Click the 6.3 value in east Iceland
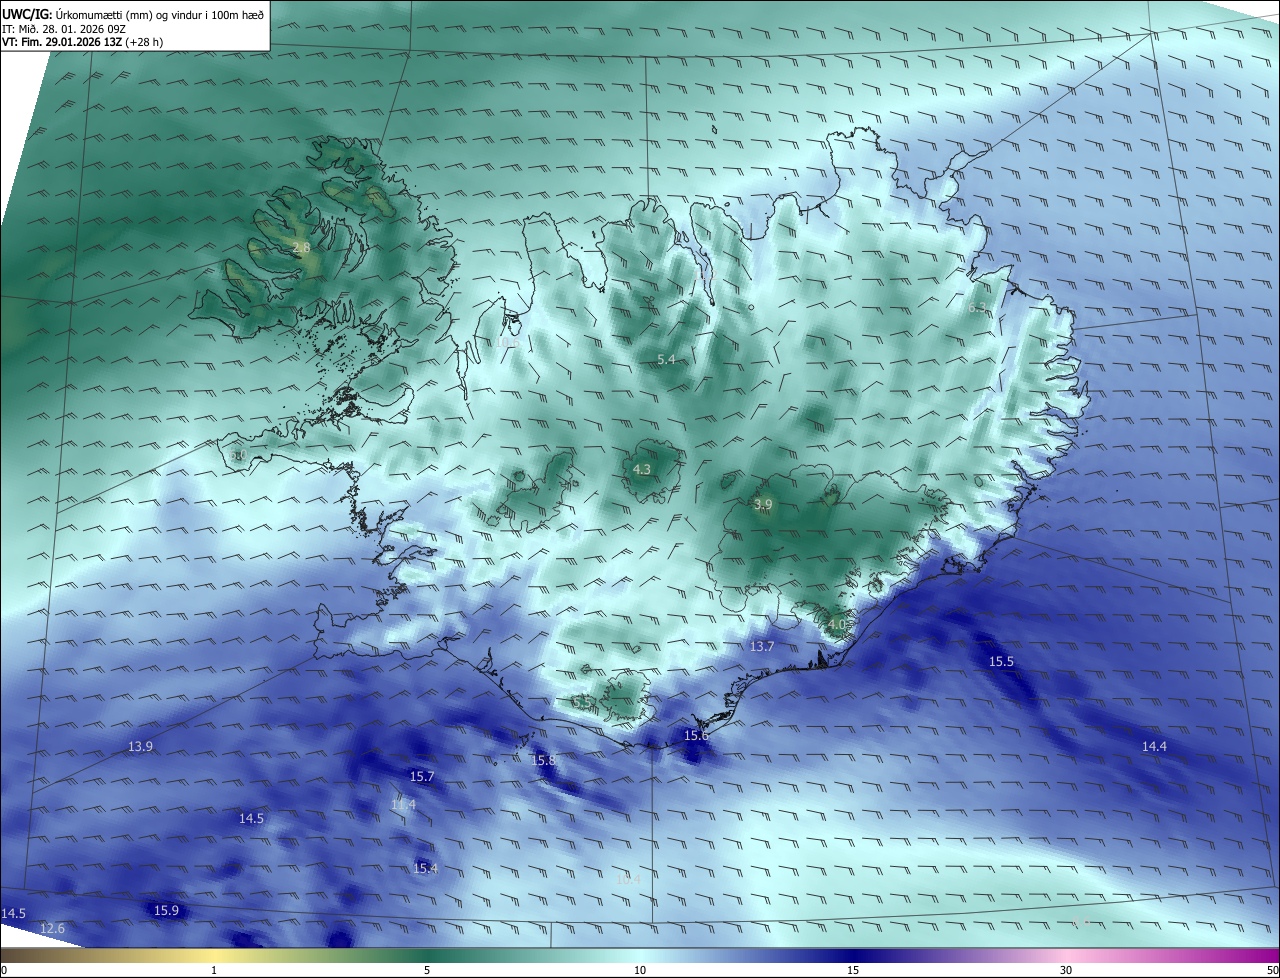Viewport: 1280px width, 978px height. pos(977,308)
